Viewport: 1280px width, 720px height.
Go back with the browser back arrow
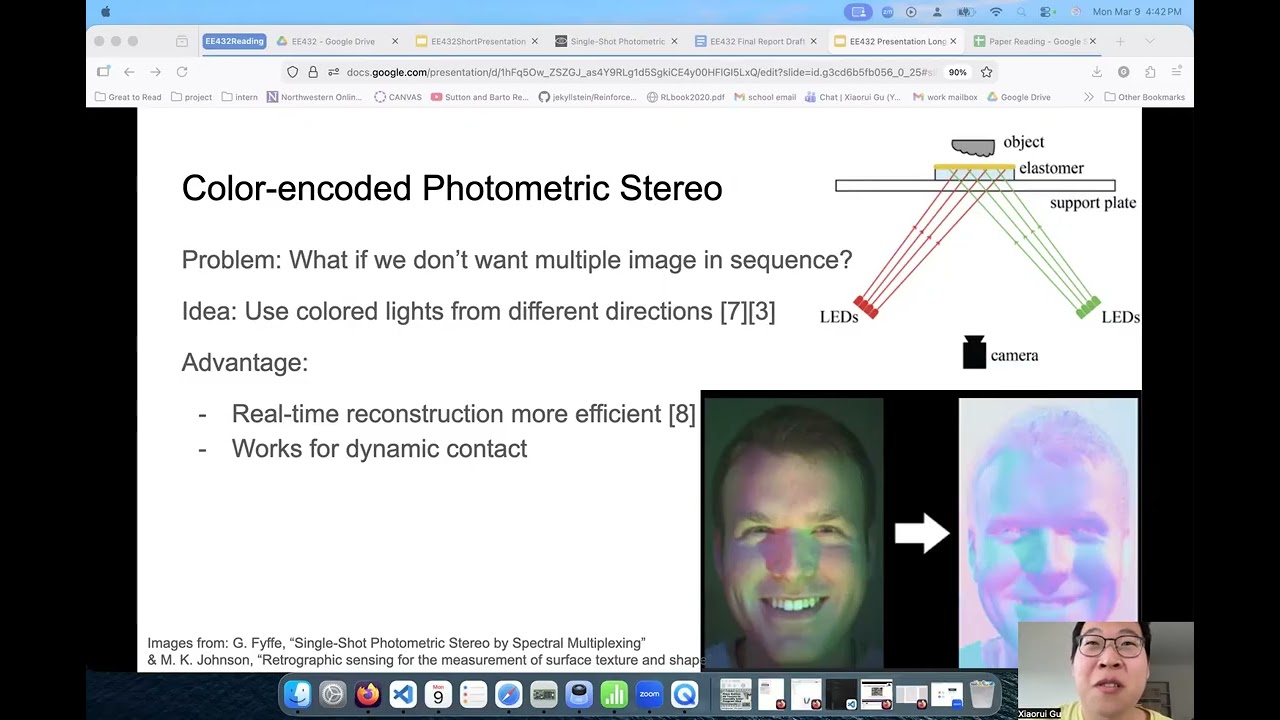[x=129, y=72]
